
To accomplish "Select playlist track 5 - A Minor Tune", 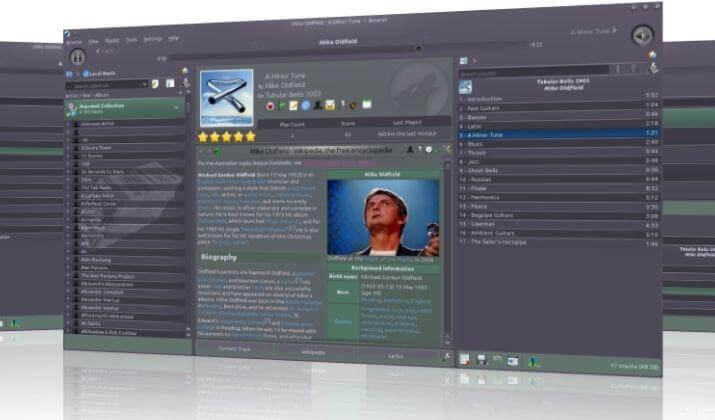I will tap(559, 134).
